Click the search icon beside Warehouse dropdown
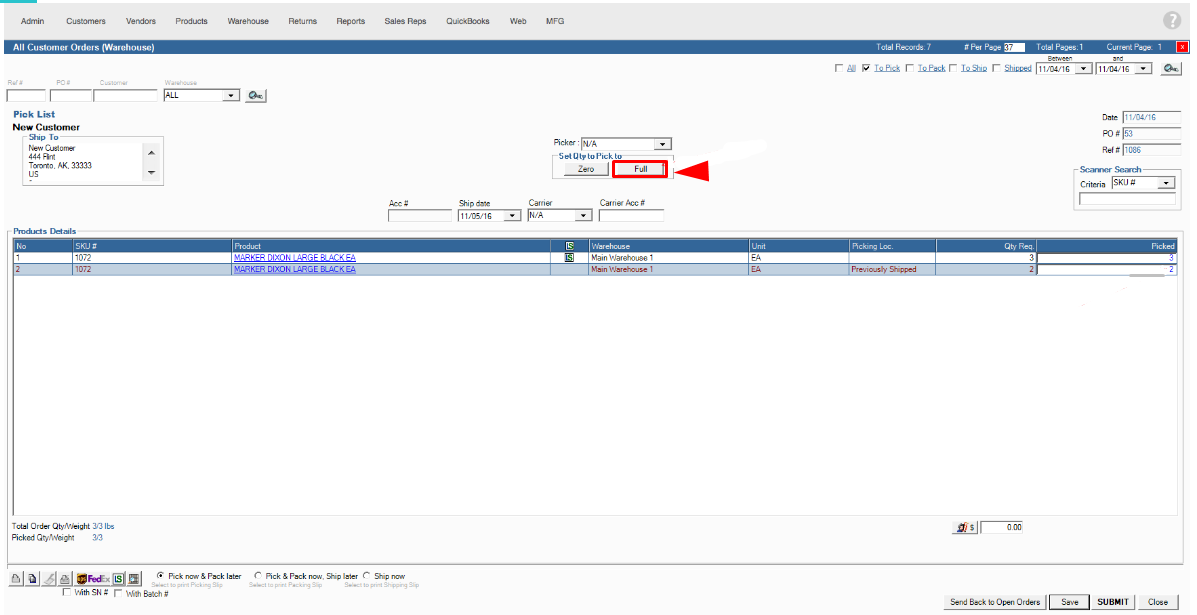Viewport: 1197px width, 615px height. [256, 95]
